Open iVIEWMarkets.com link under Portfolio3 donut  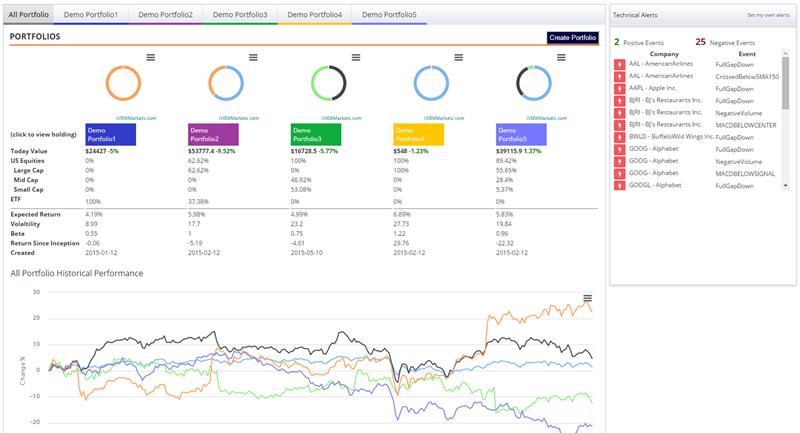pyautogui.click(x=341, y=118)
